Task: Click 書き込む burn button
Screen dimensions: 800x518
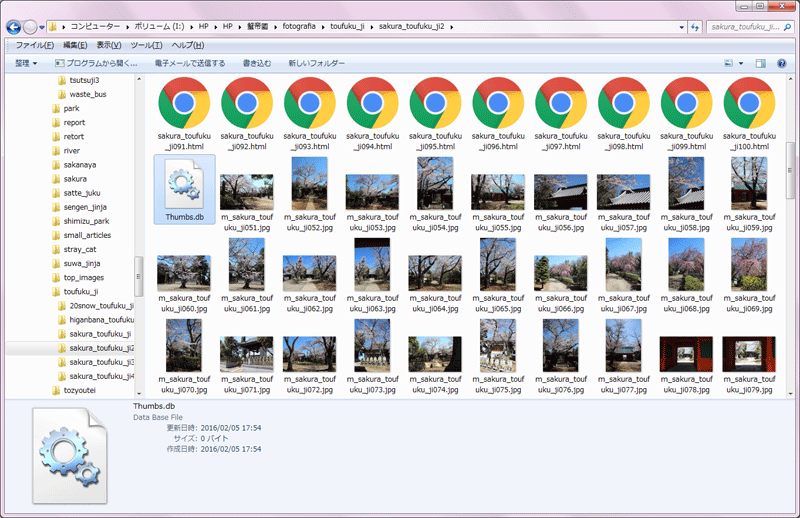Action: pyautogui.click(x=257, y=63)
